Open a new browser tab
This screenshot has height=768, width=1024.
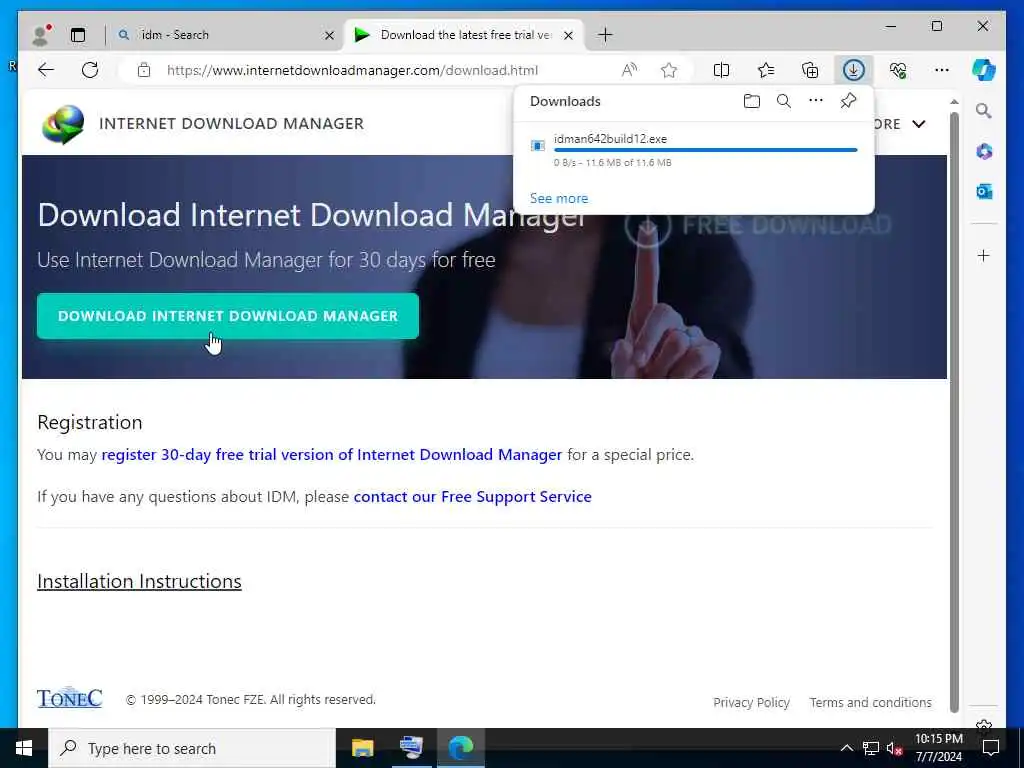(605, 35)
